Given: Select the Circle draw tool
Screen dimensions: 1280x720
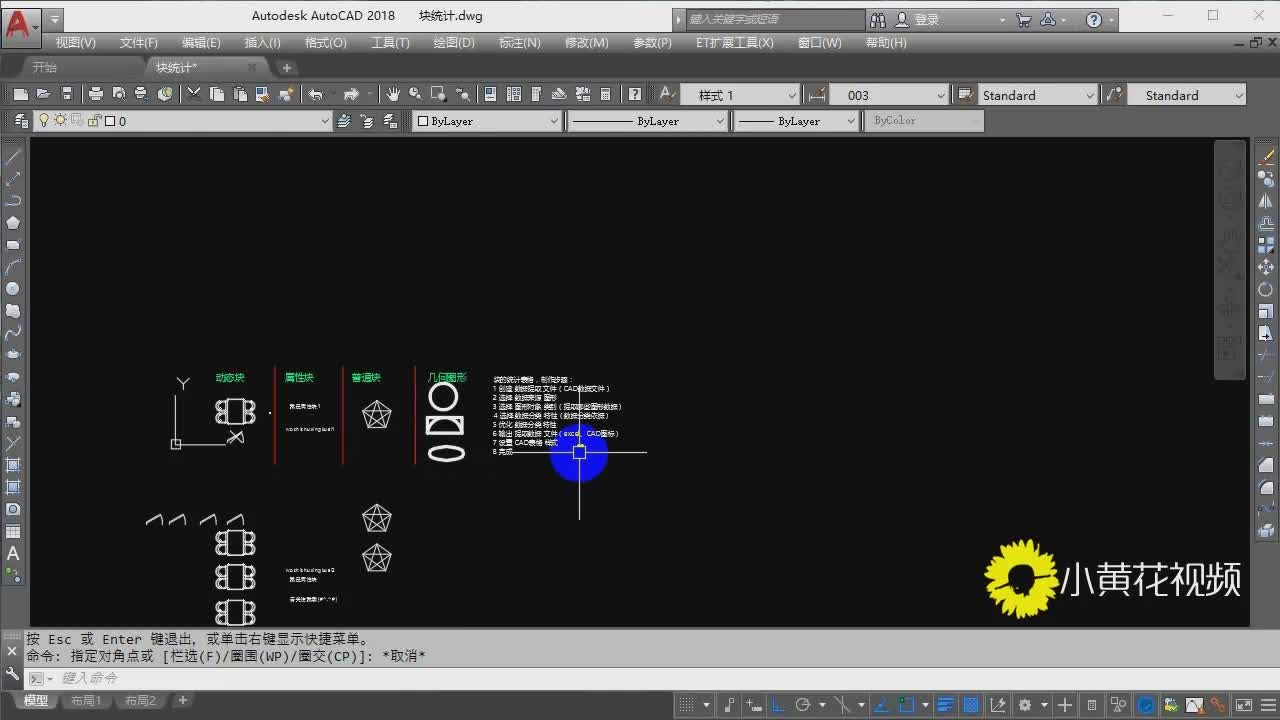Looking at the screenshot, I should [x=13, y=288].
